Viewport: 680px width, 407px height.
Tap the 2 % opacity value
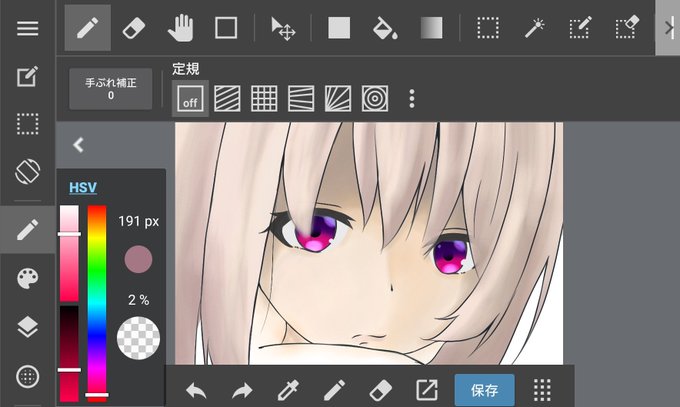[138, 300]
